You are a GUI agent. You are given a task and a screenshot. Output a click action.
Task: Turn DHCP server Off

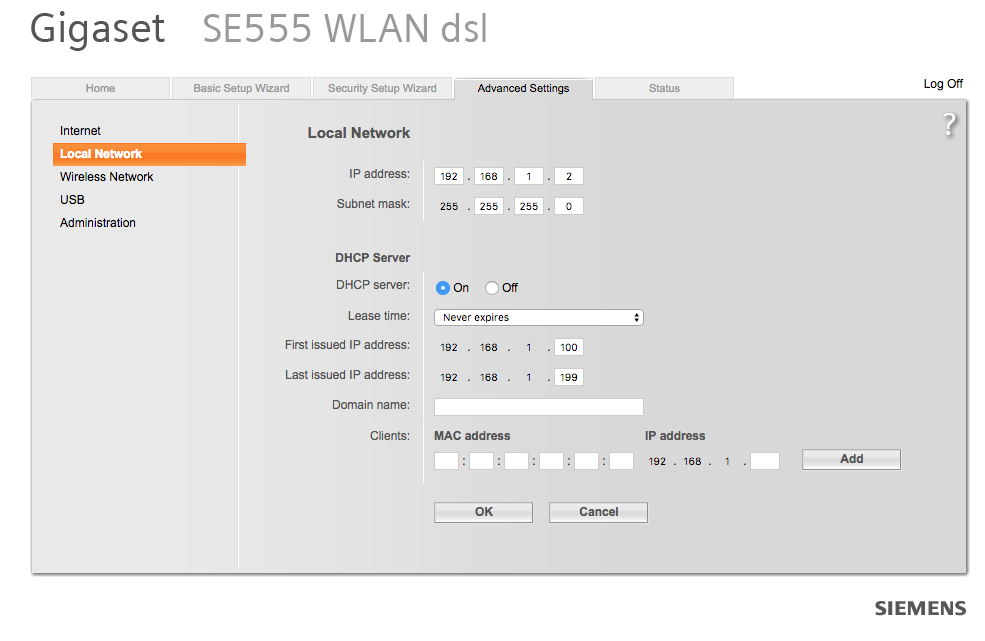[492, 288]
